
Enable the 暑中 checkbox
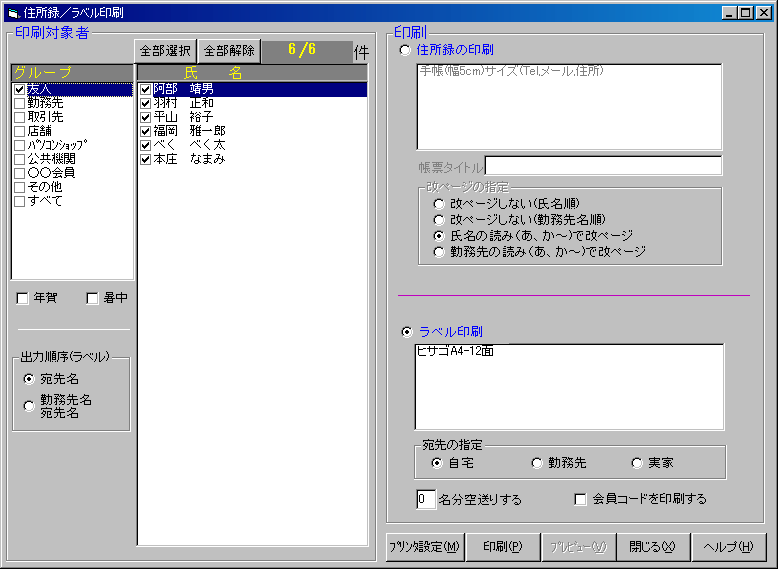92,298
